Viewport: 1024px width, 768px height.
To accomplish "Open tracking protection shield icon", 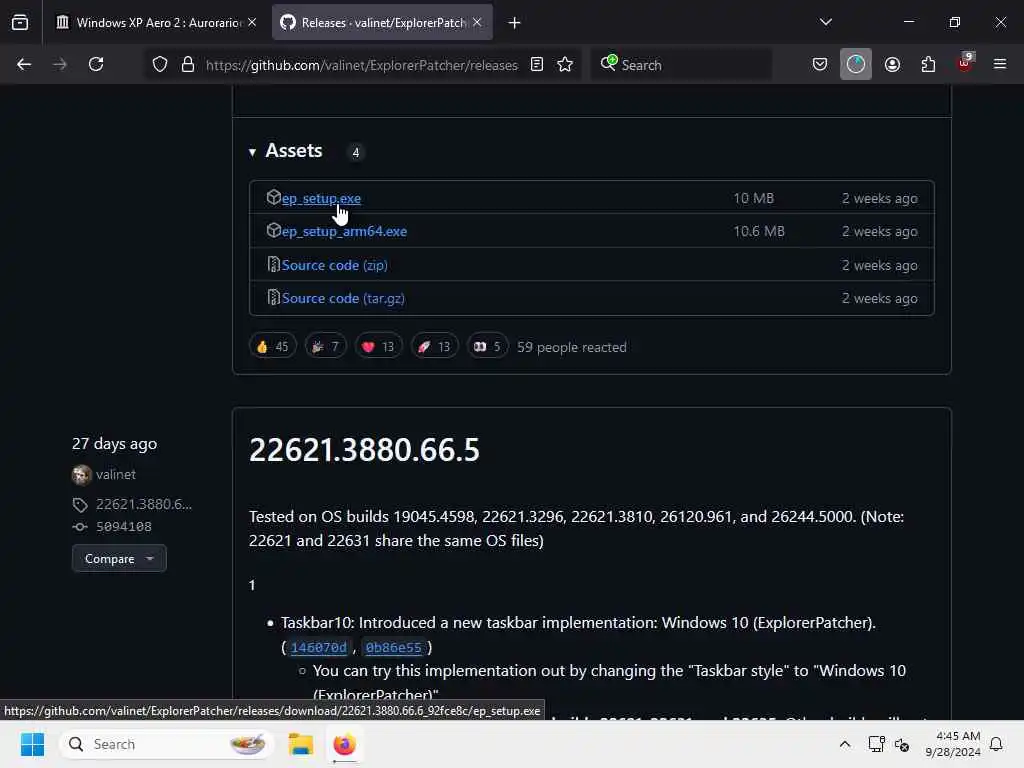I will coord(160,64).
